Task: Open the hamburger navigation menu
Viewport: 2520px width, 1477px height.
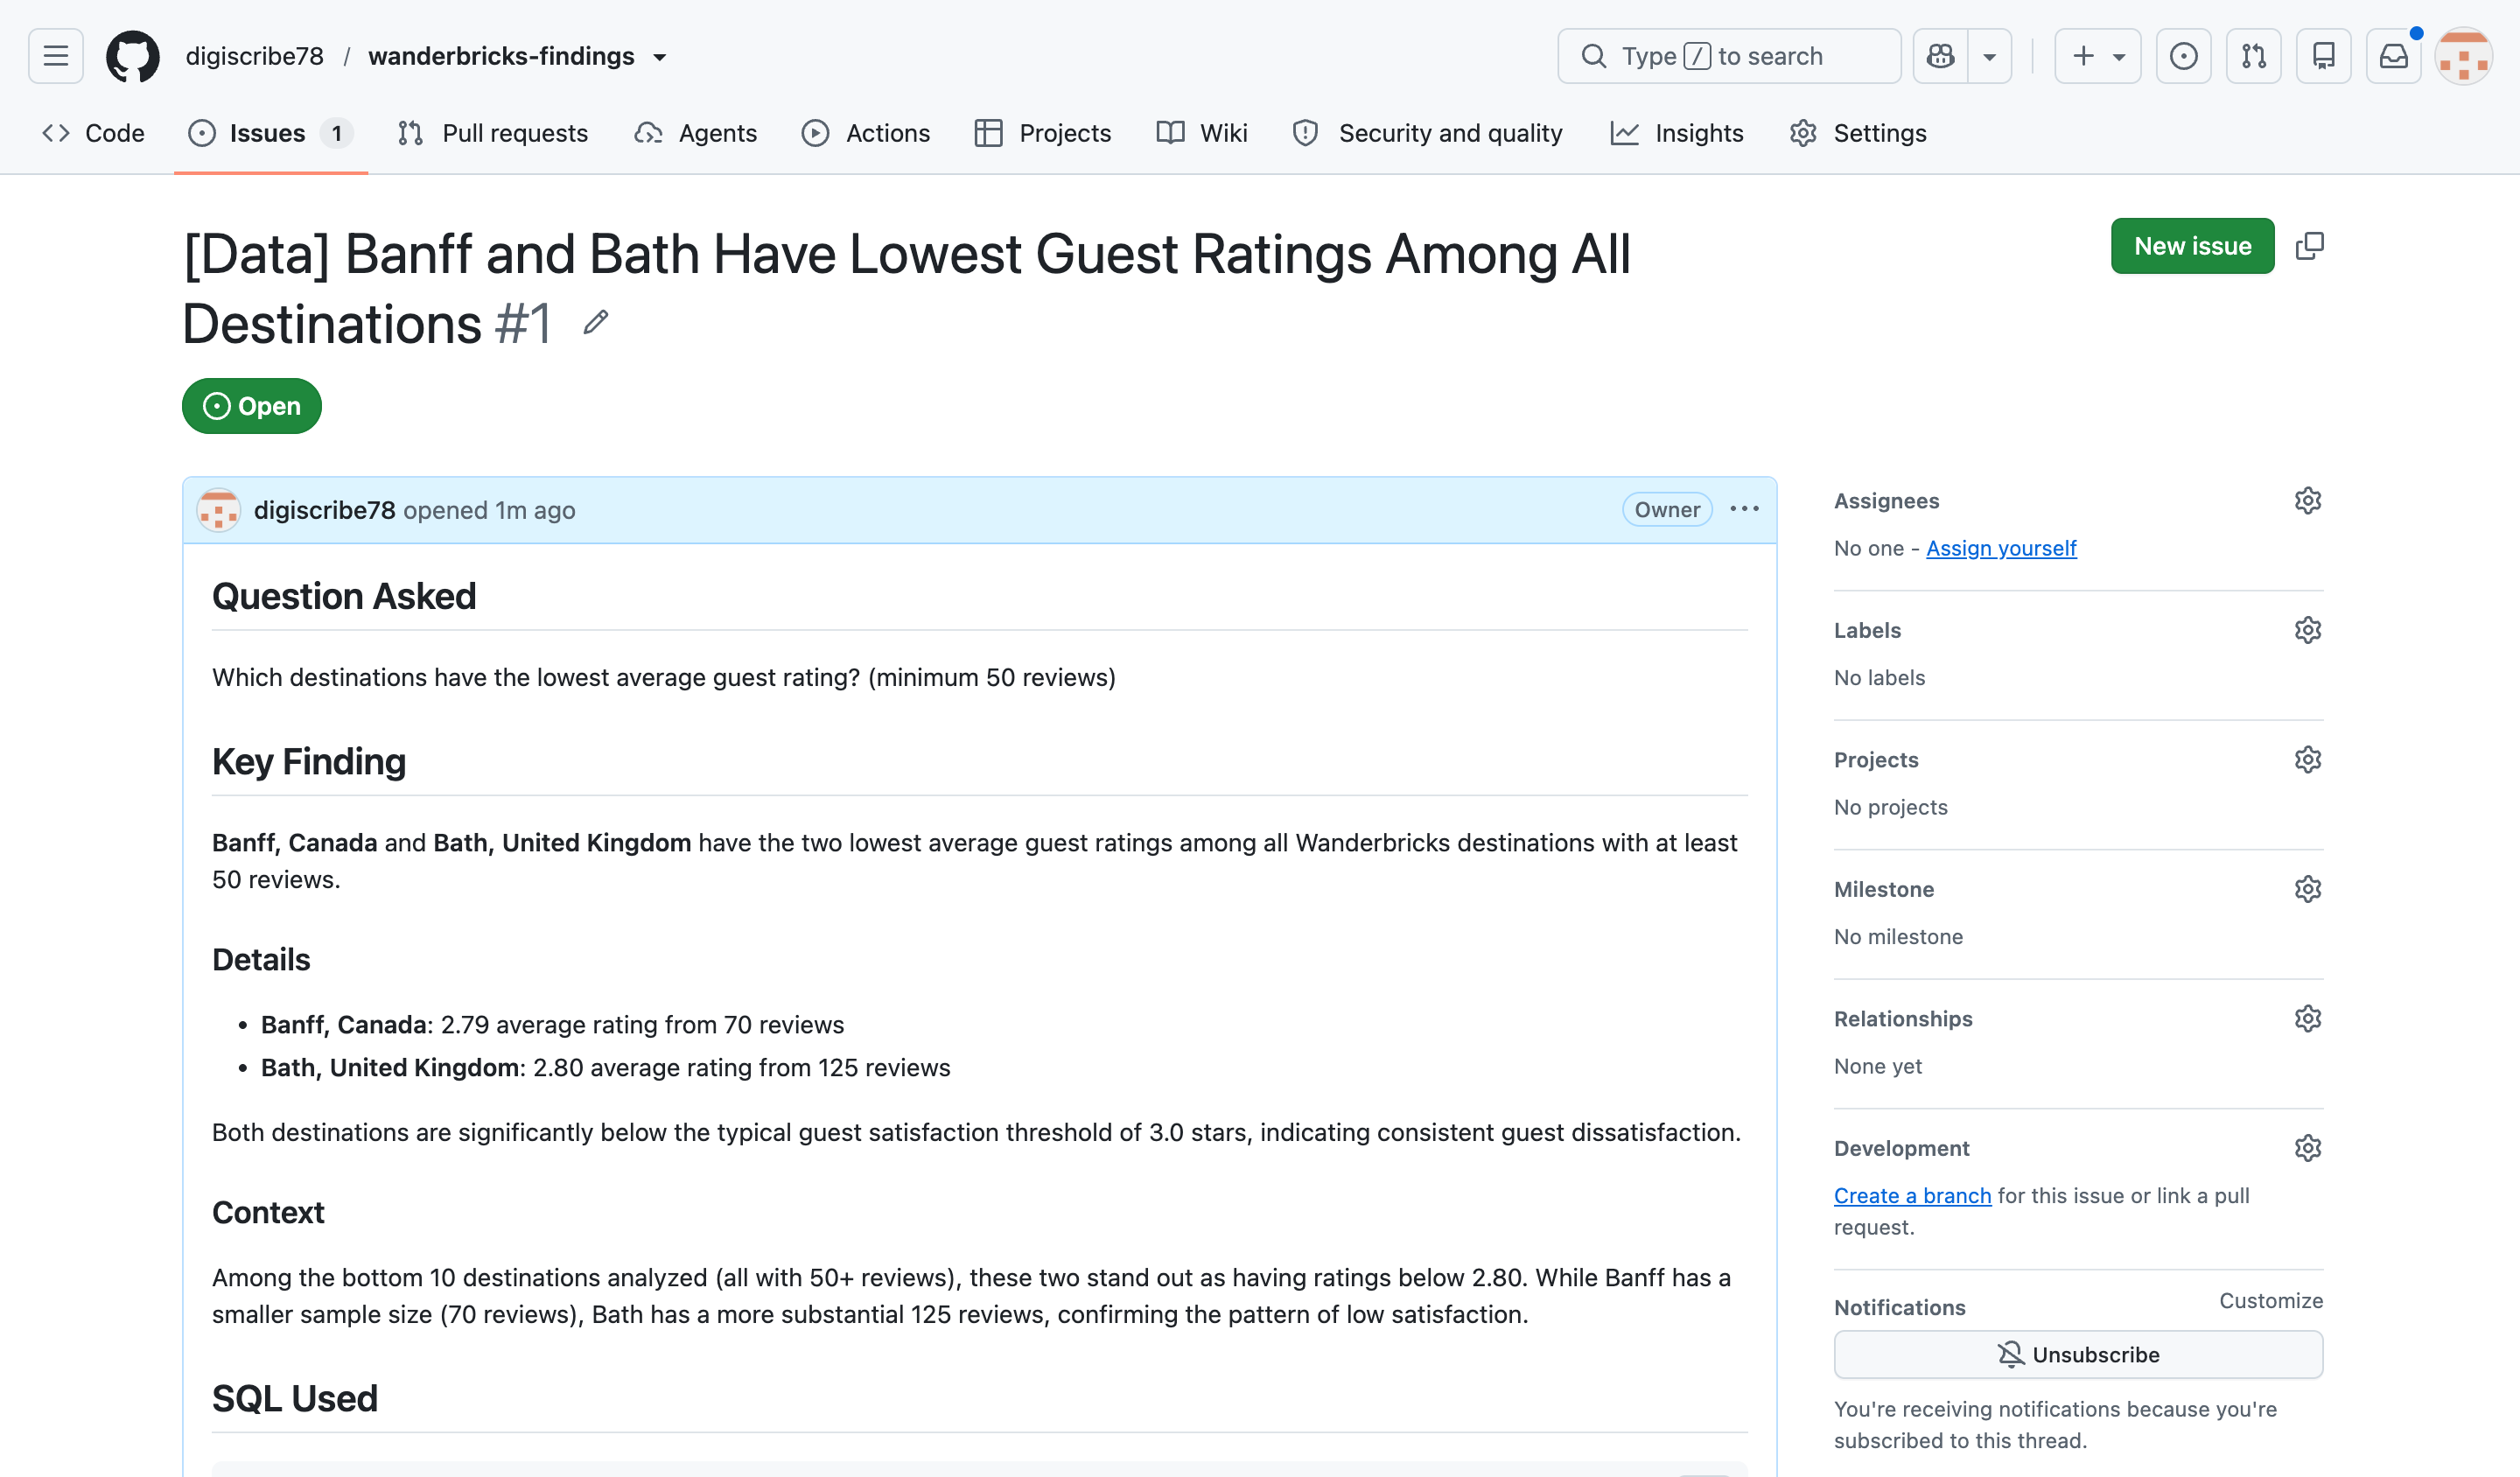Action: (x=56, y=56)
